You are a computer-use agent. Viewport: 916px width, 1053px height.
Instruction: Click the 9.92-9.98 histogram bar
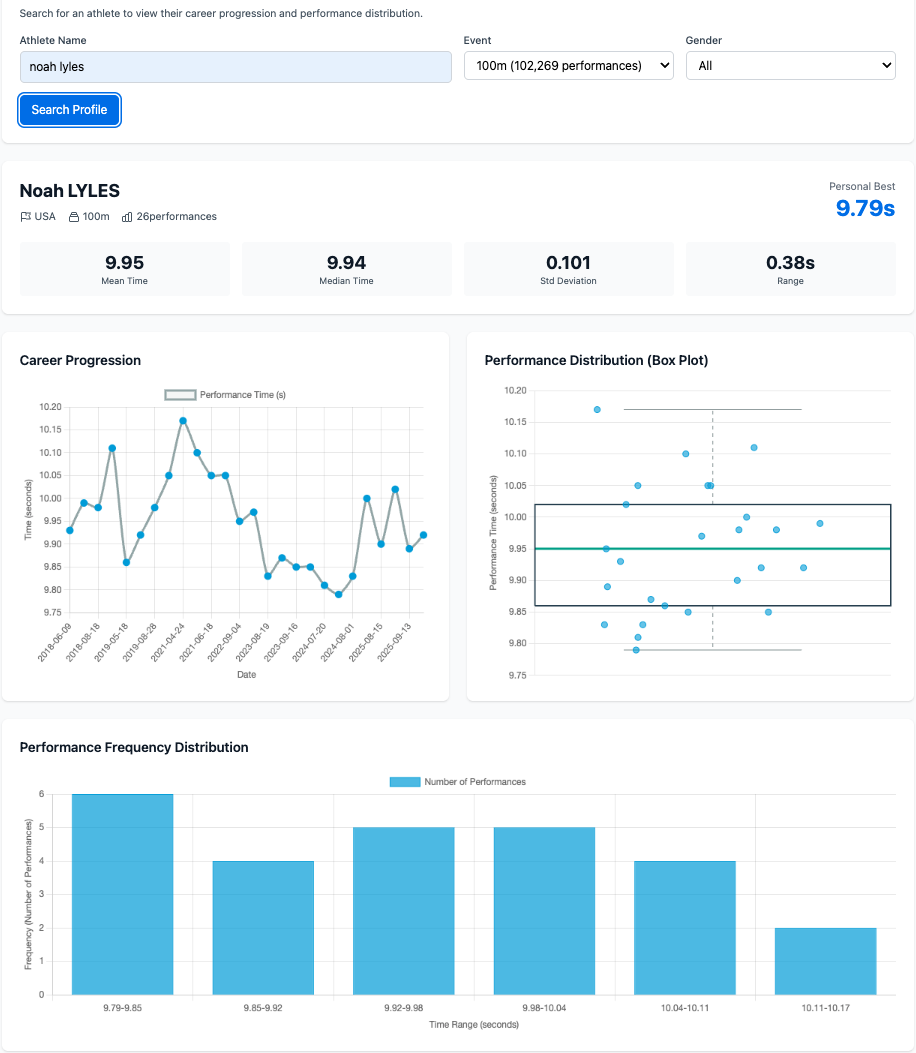click(x=404, y=911)
